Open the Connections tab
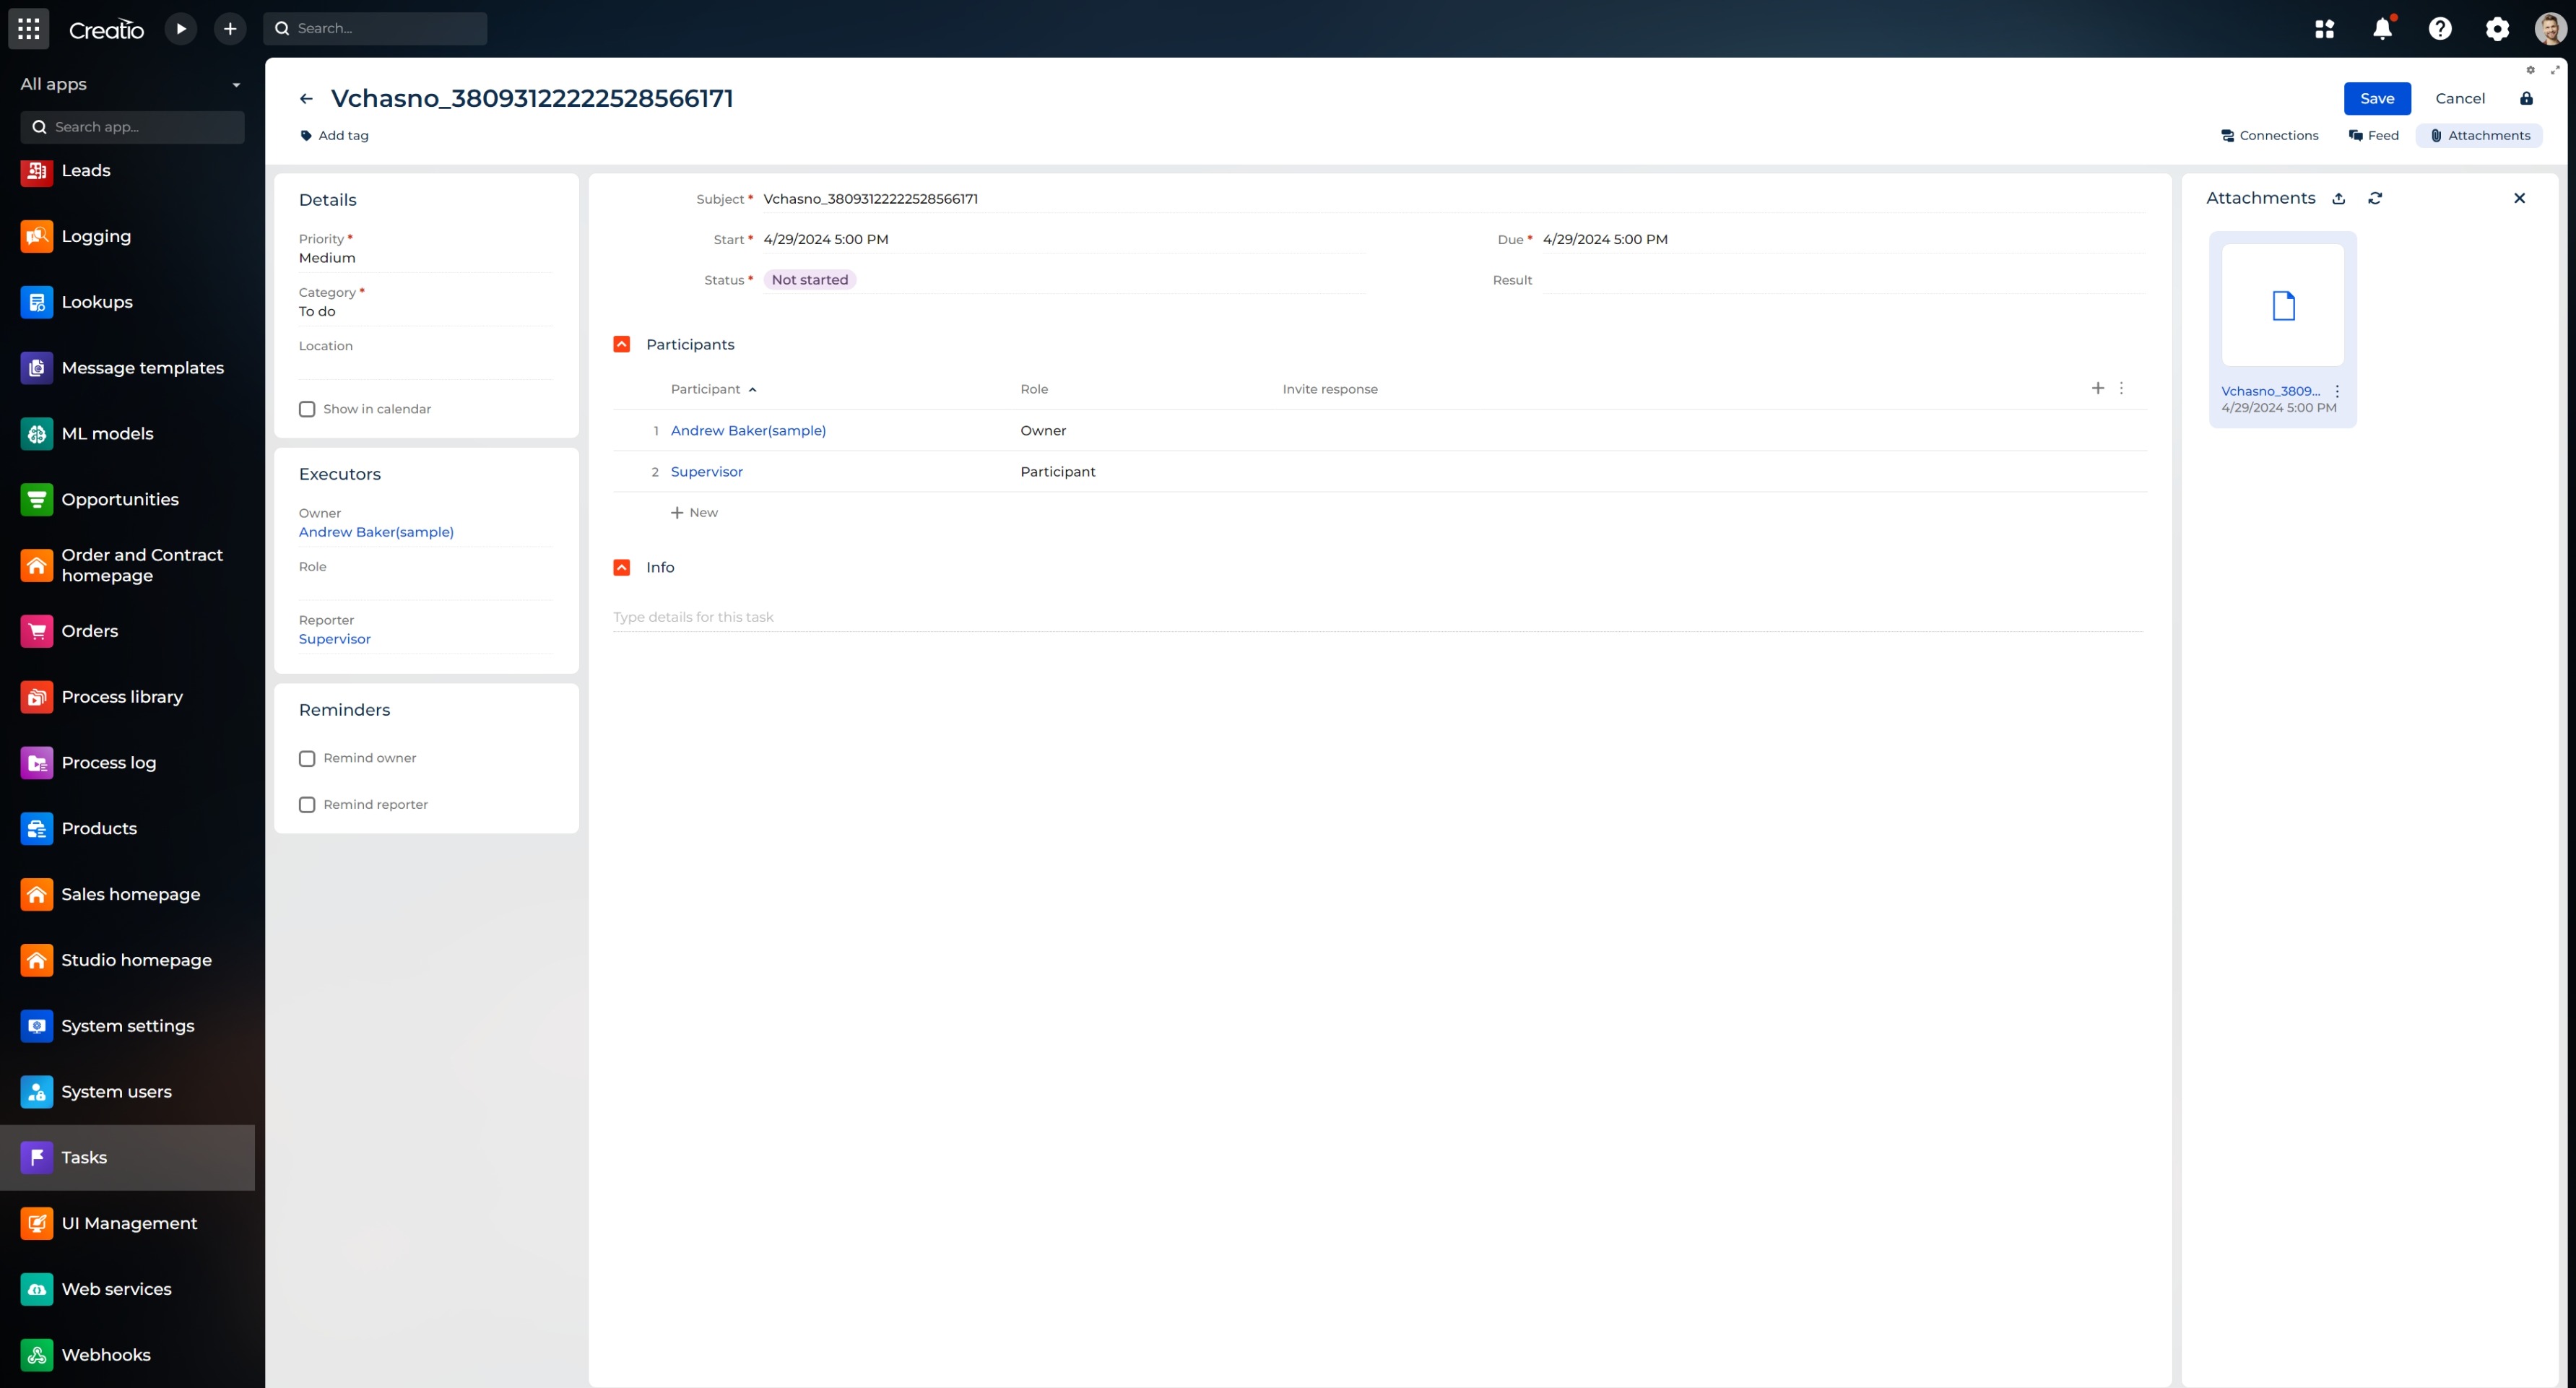The image size is (2576, 1388). tap(2269, 136)
